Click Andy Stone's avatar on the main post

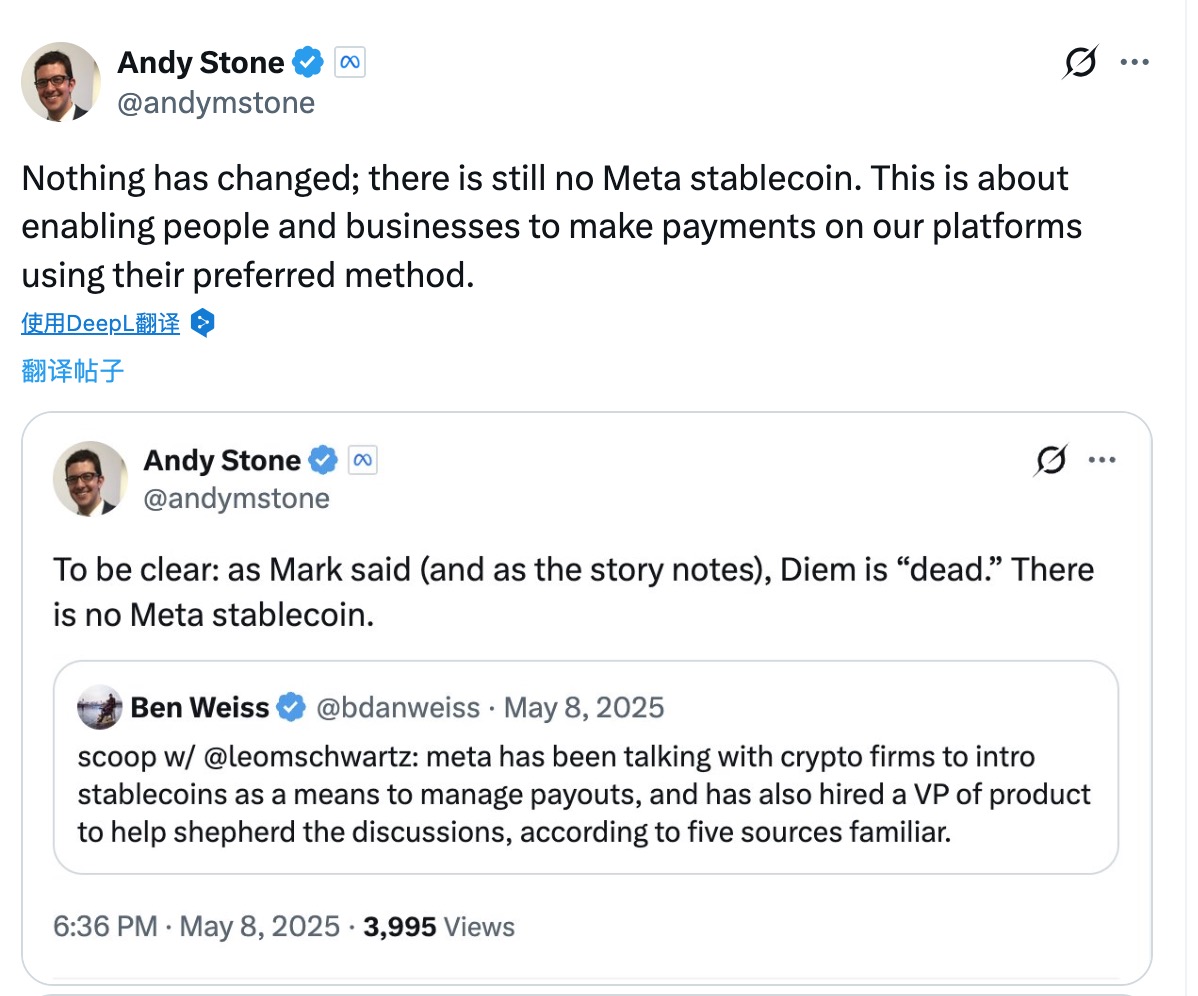(x=61, y=82)
